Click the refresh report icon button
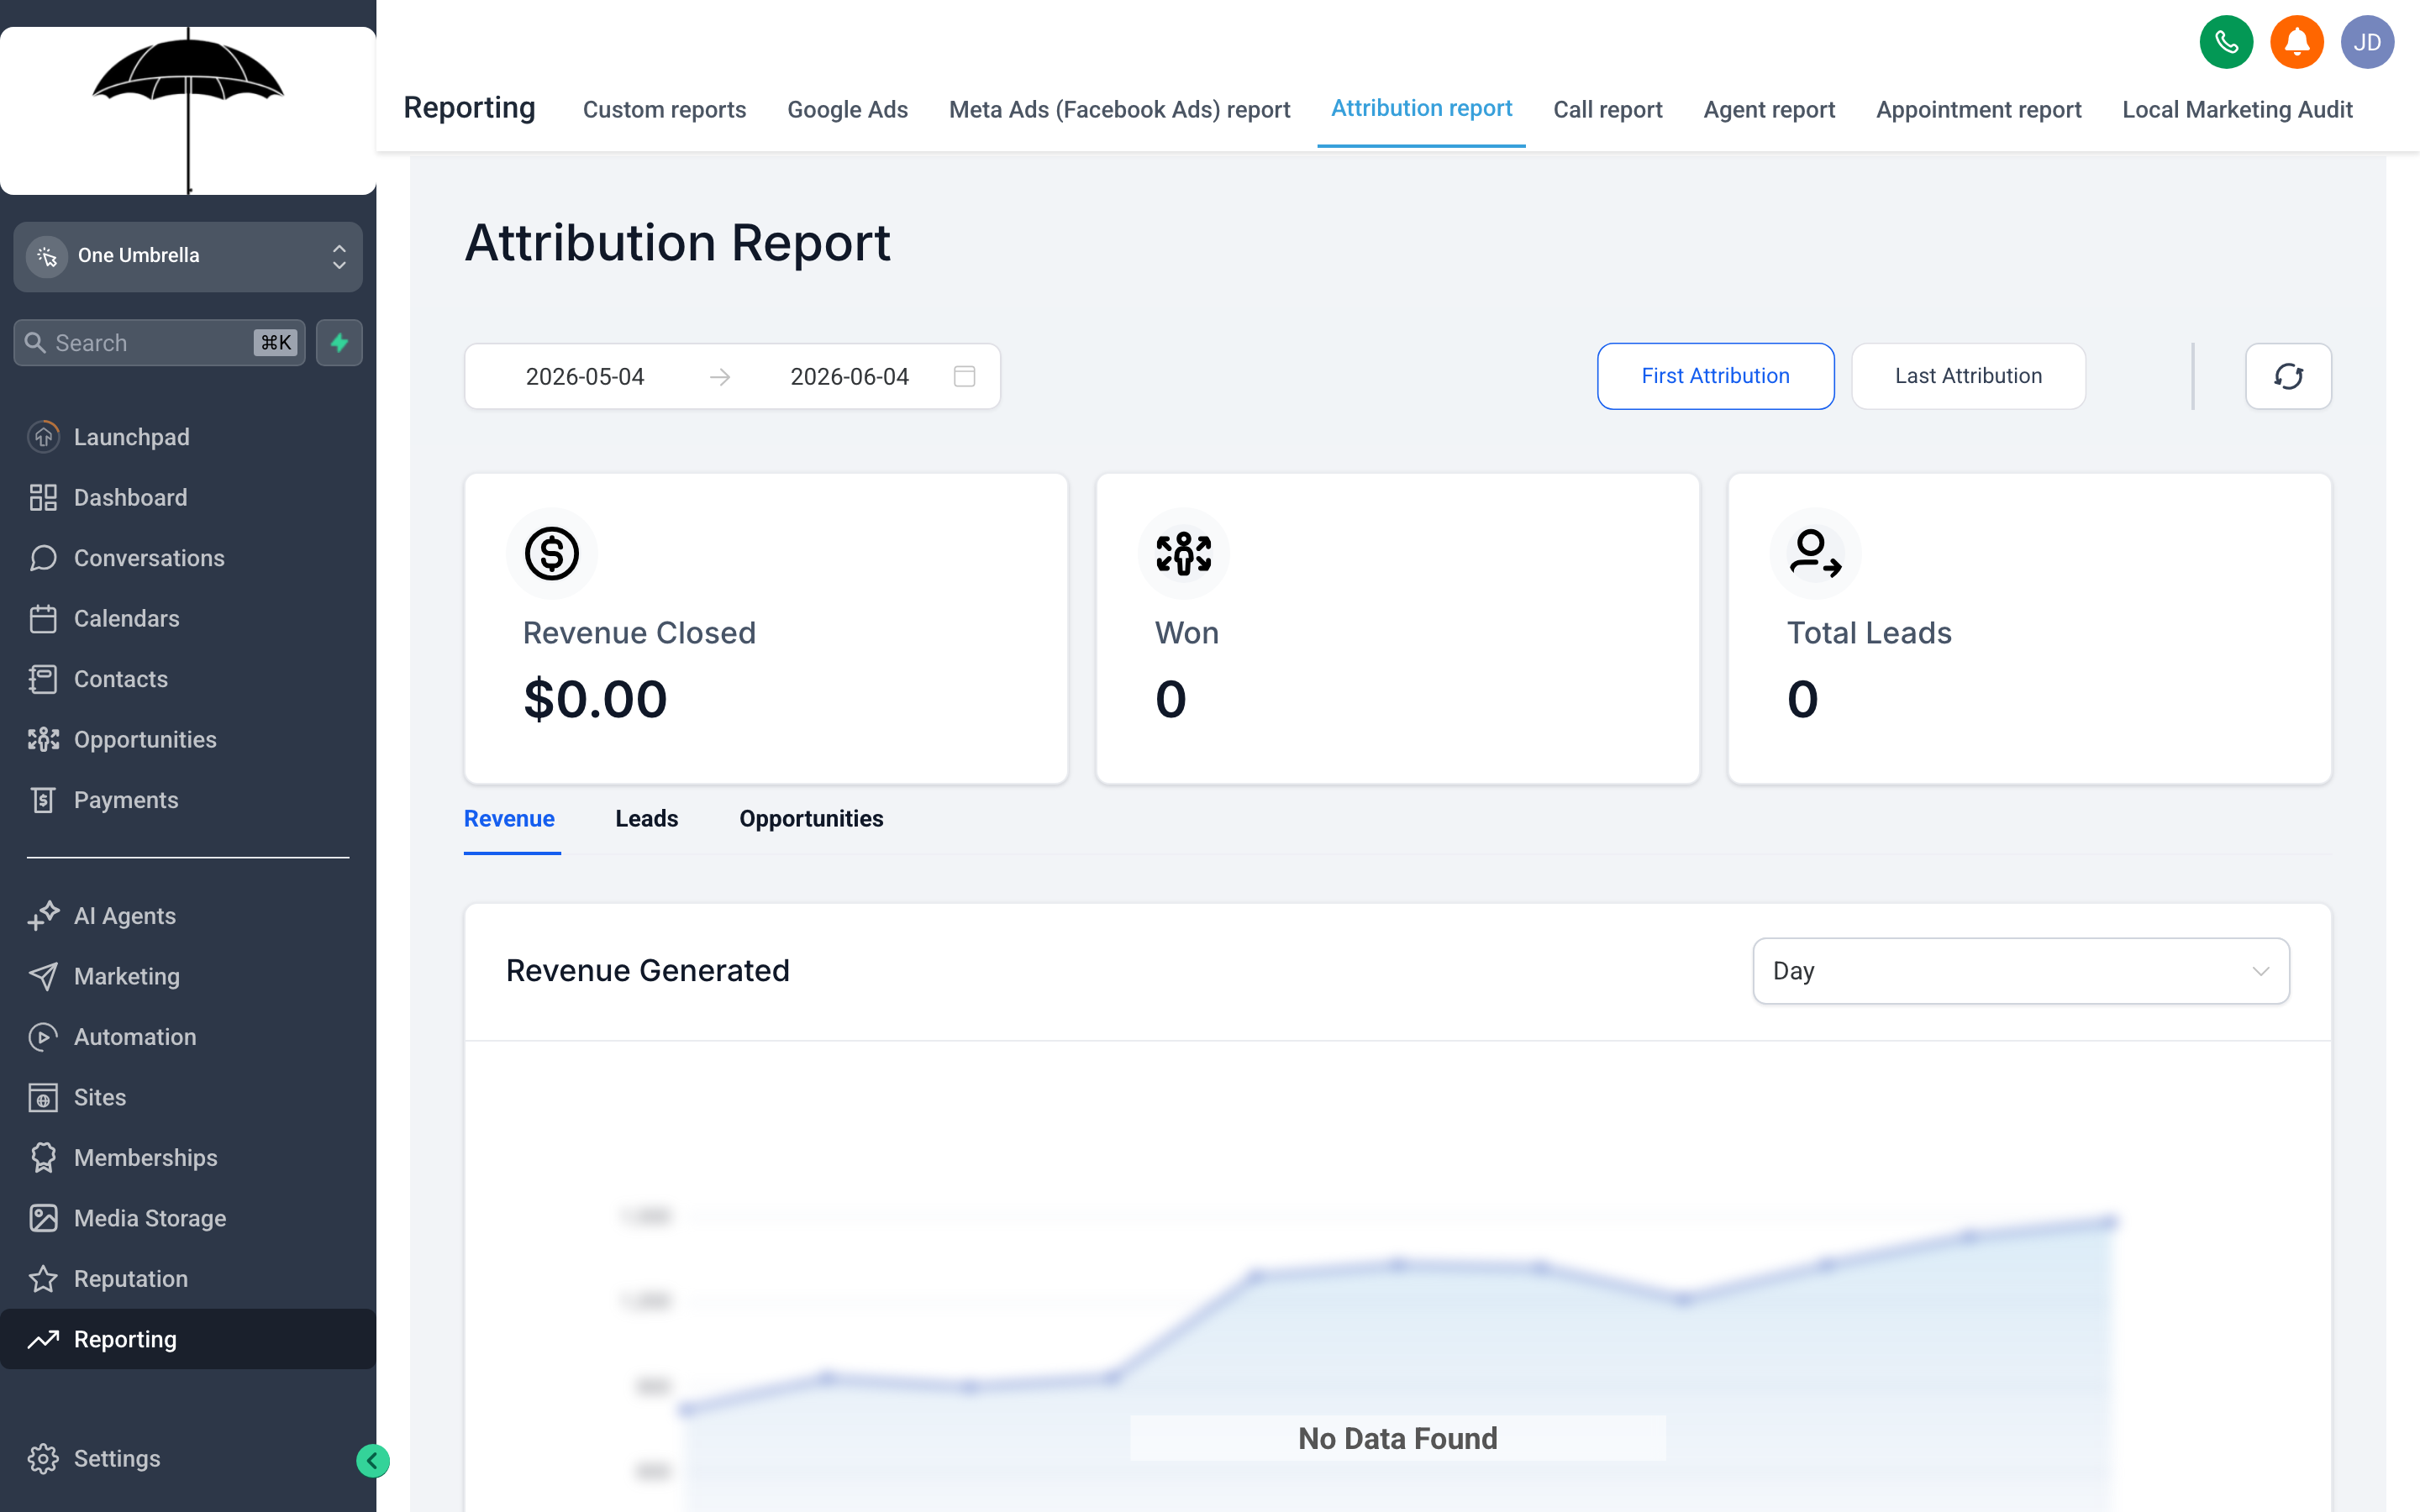2420x1512 pixels. 2288,376
